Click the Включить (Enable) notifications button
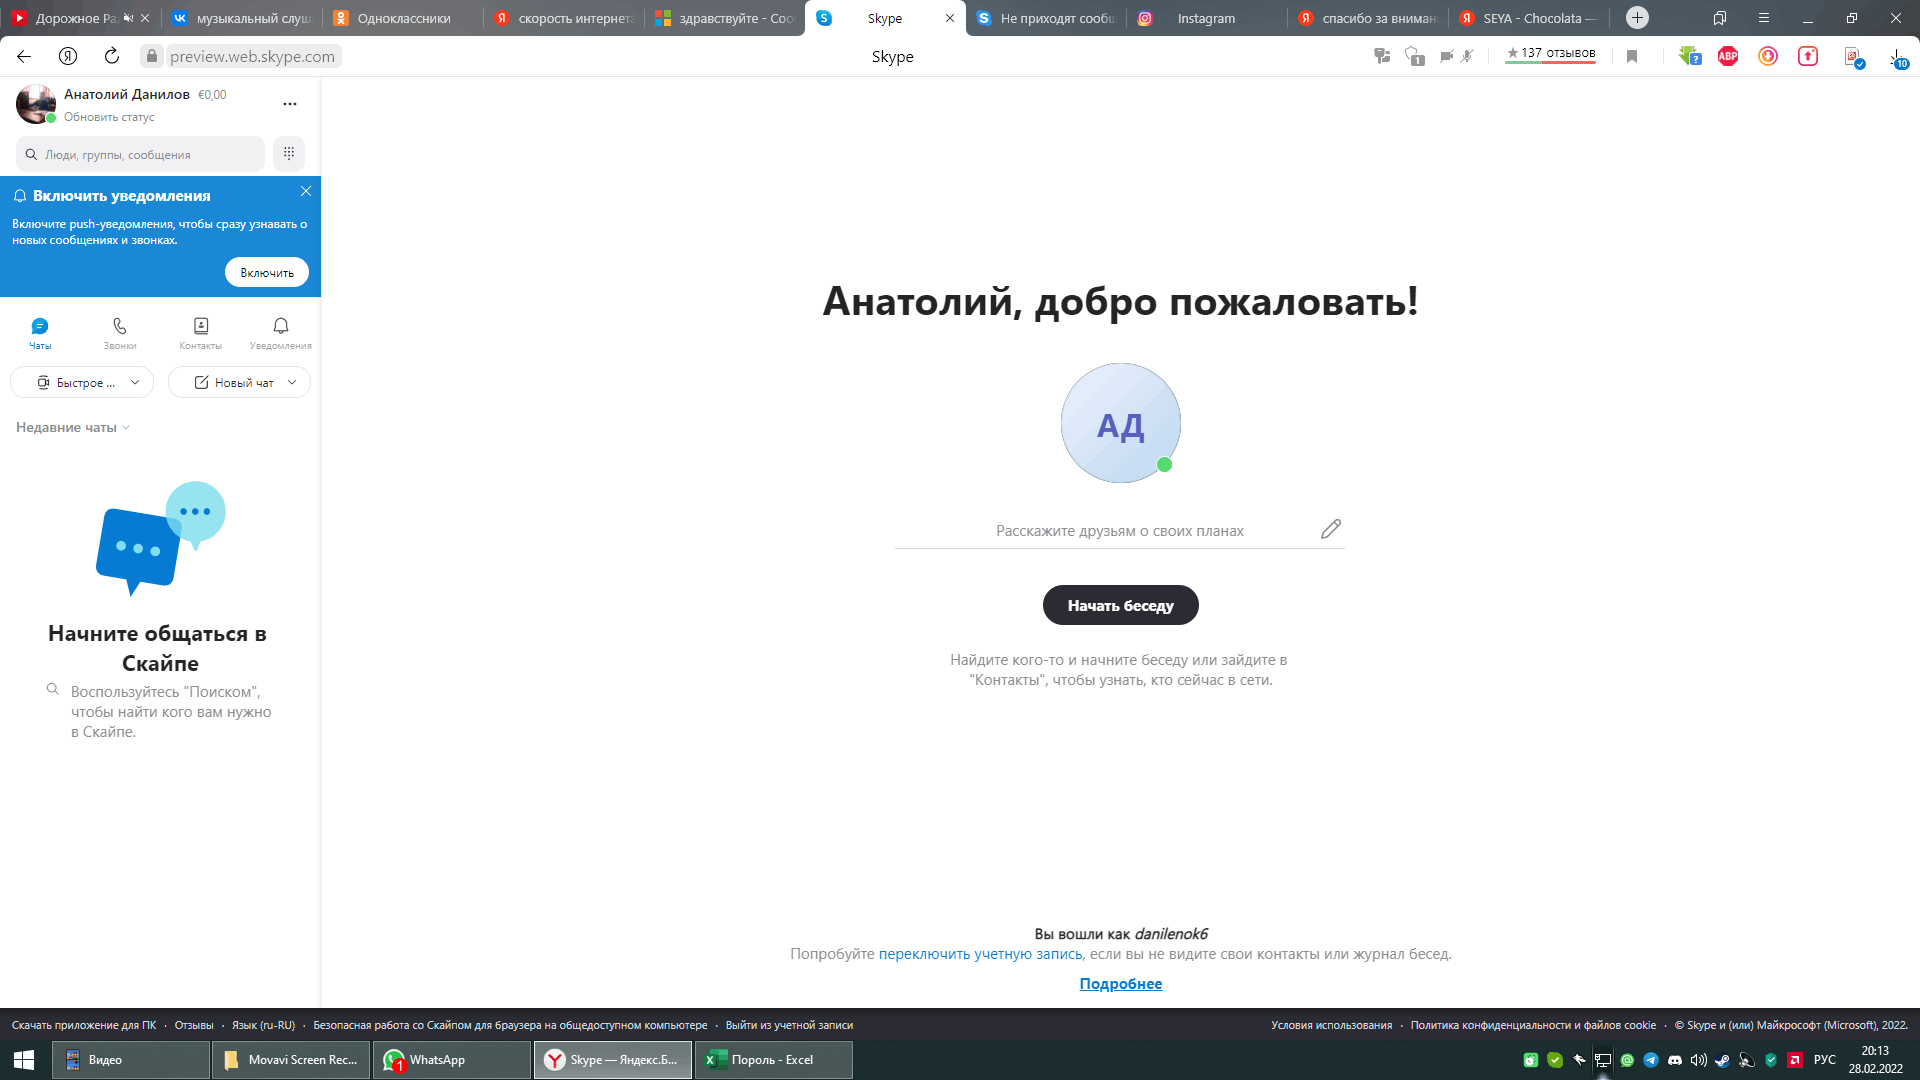The image size is (1920, 1080). [265, 272]
